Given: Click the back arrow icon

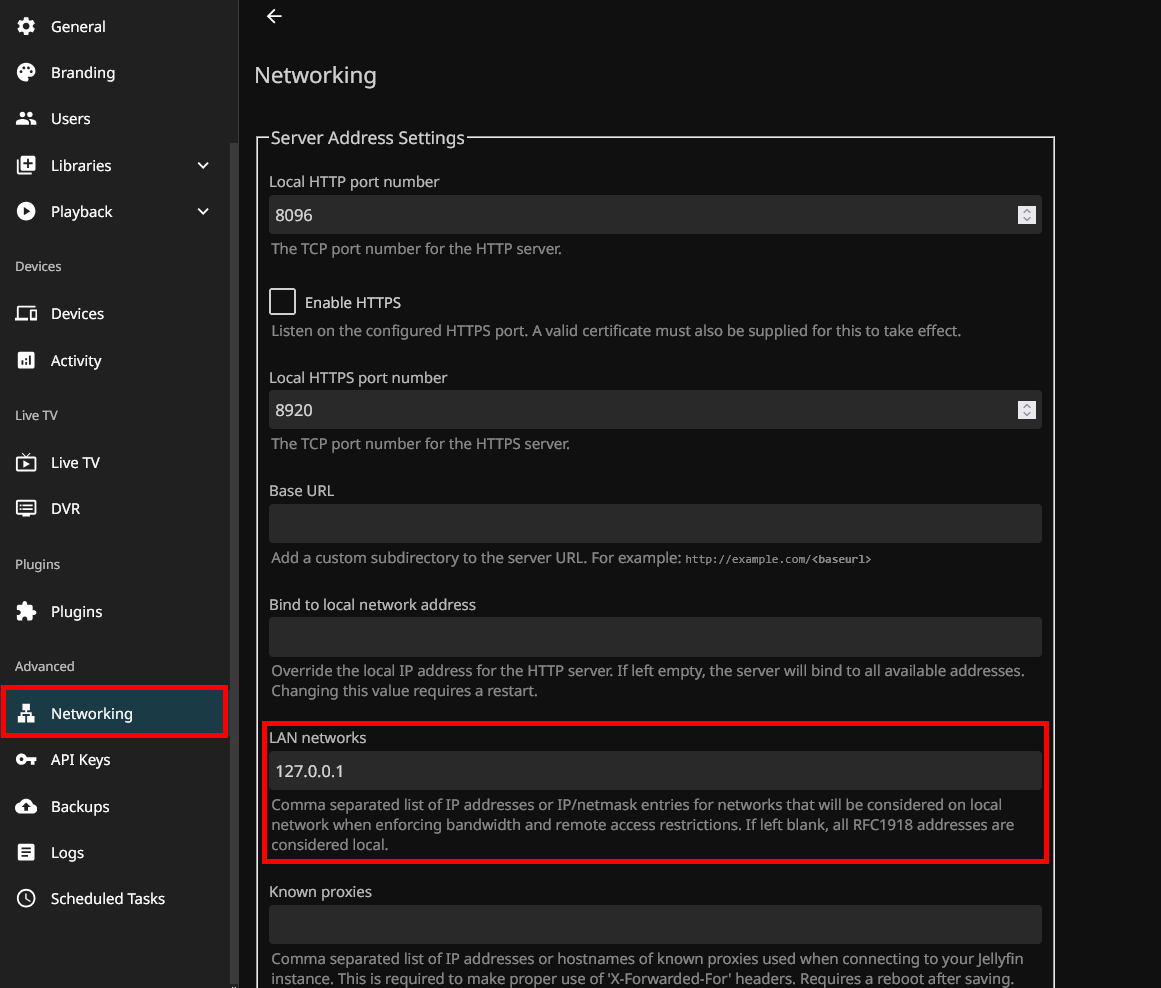Looking at the screenshot, I should tap(274, 16).
